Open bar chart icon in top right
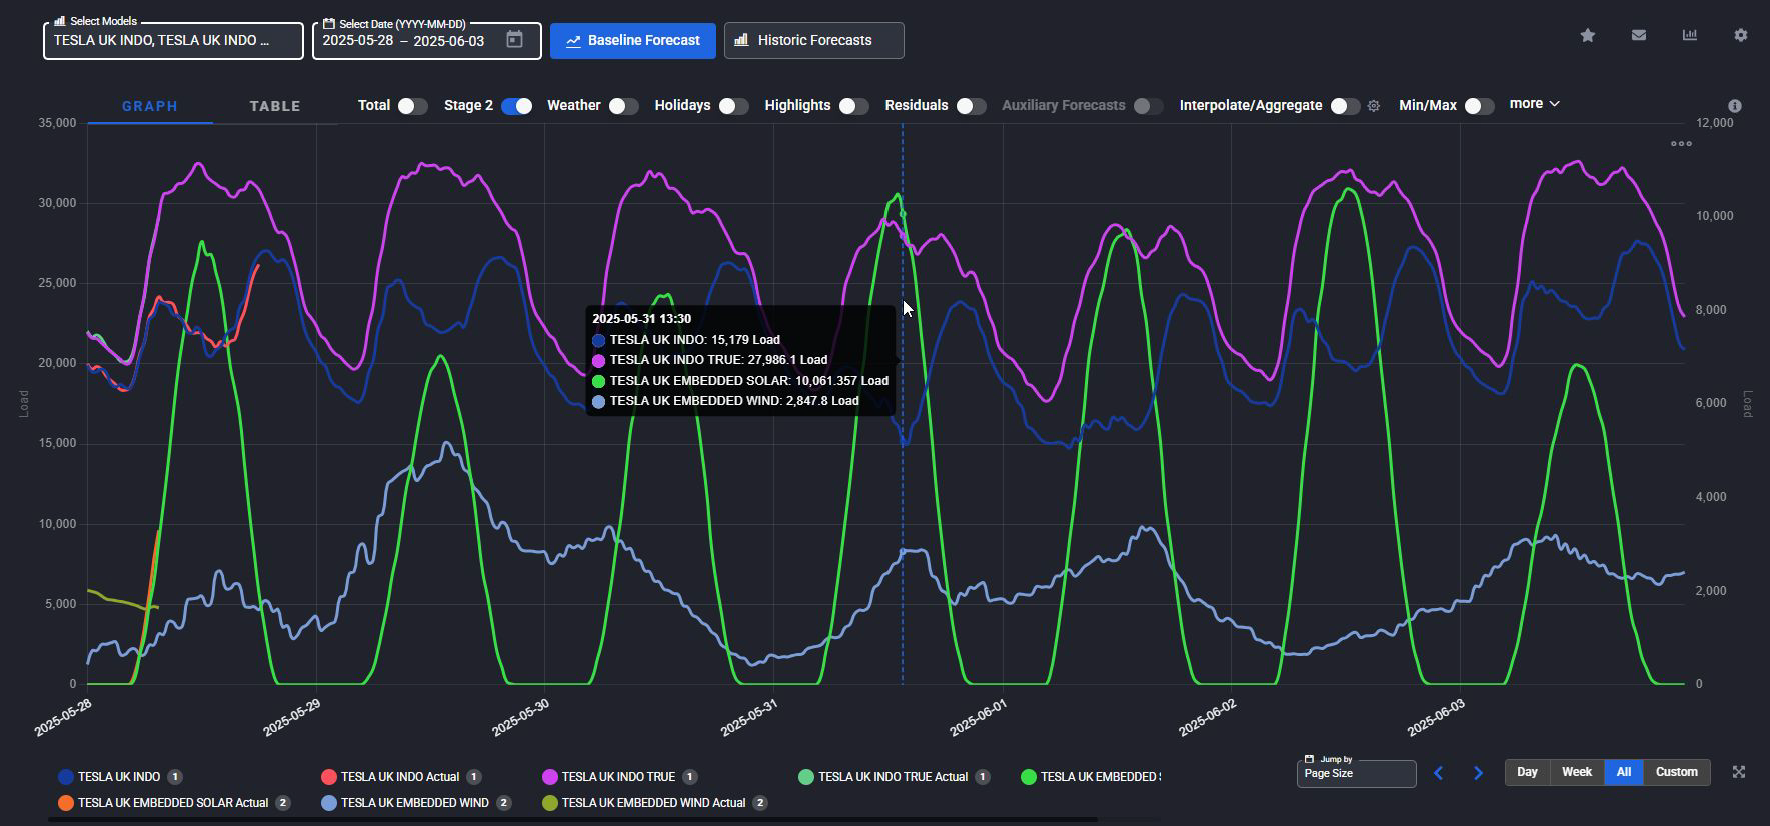Image resolution: width=1770 pixels, height=826 pixels. (1690, 35)
